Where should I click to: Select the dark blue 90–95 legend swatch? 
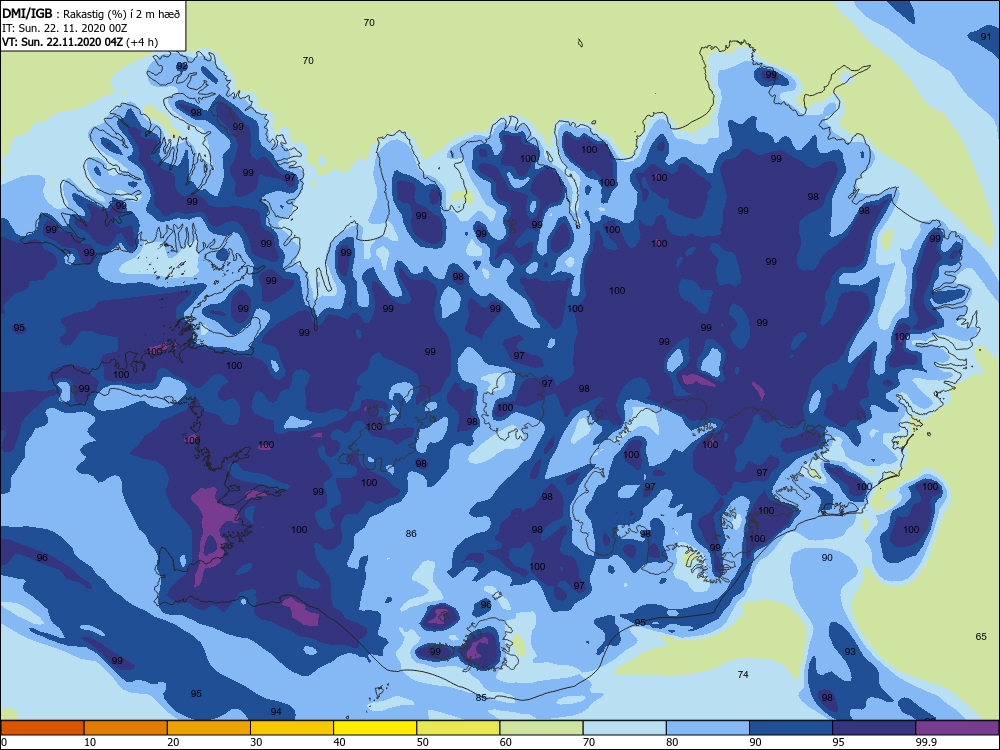click(x=791, y=728)
